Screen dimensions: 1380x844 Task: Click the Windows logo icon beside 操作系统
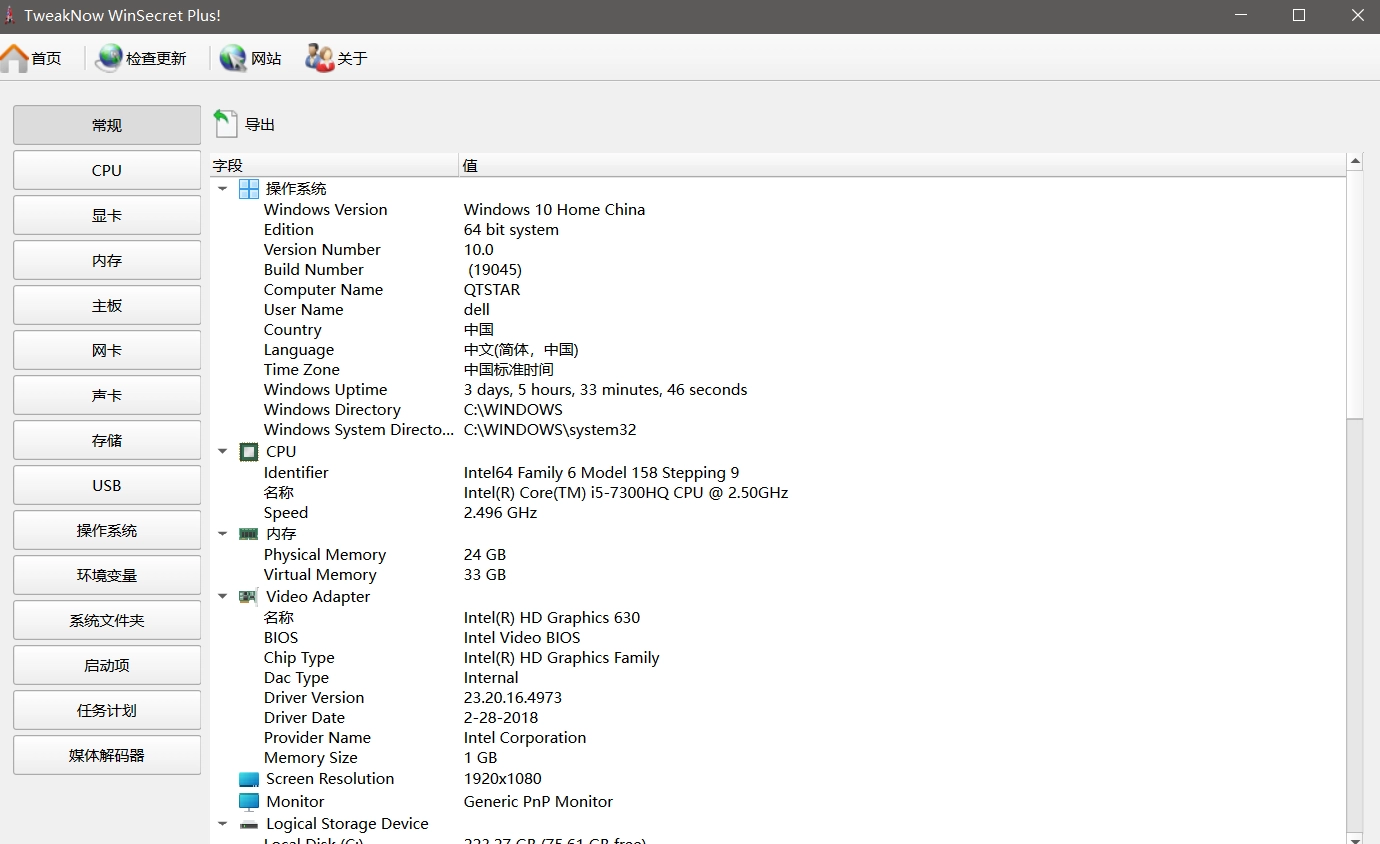249,189
